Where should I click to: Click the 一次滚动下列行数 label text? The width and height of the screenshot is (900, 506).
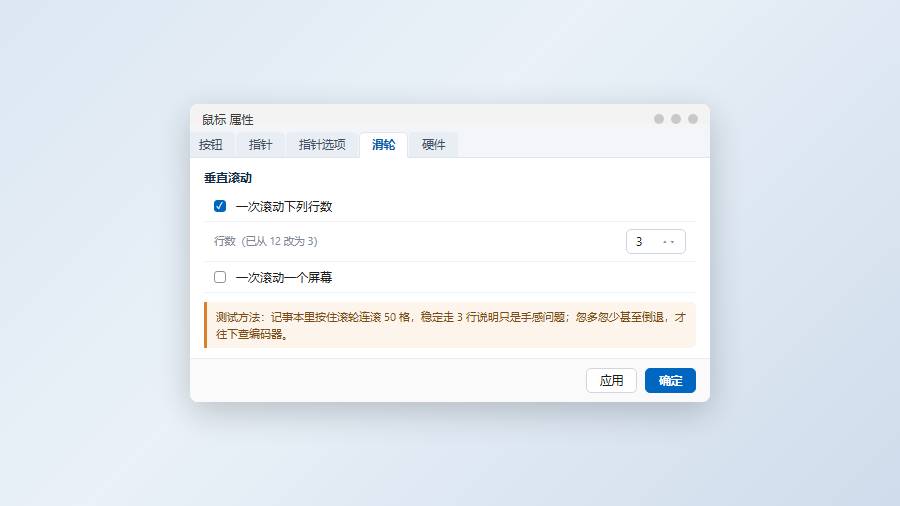284,207
